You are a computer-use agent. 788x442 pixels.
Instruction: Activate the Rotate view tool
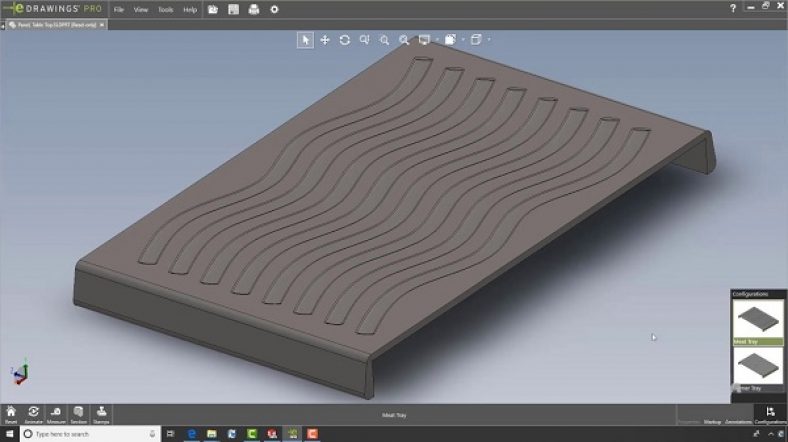345,40
